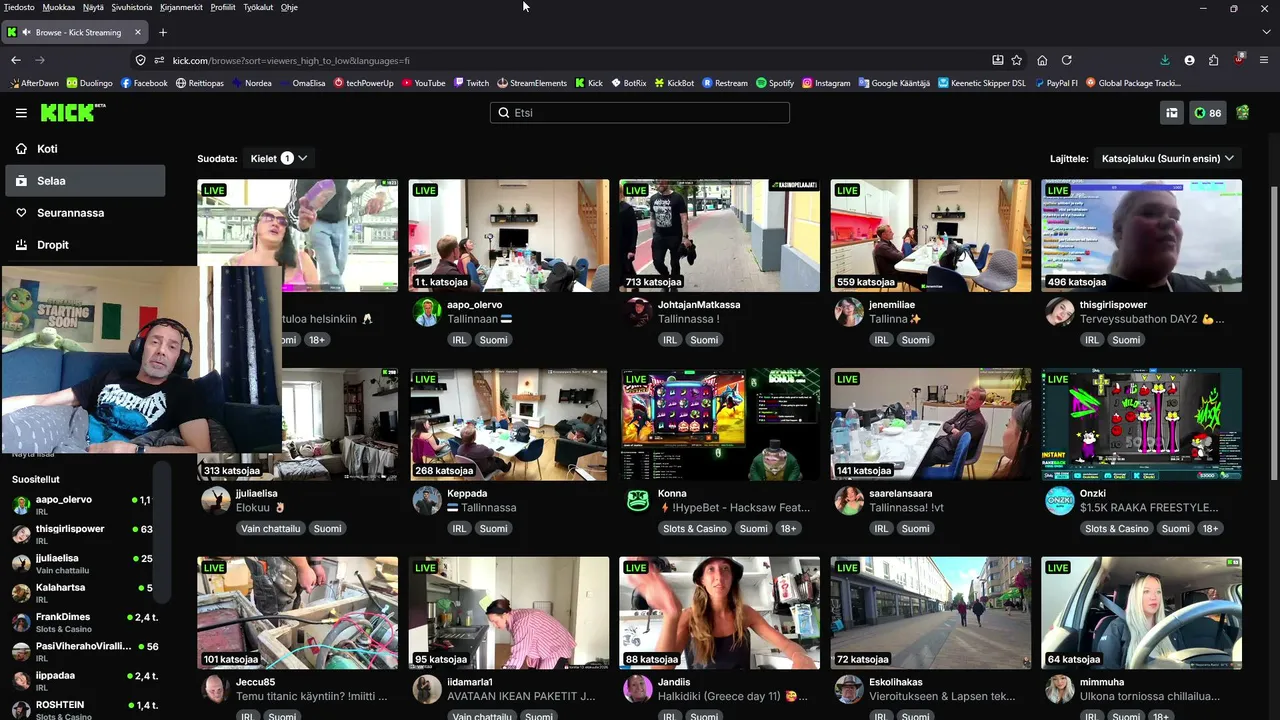Click Vain chattailu tag under jjuliaelisa

[x=271, y=529]
